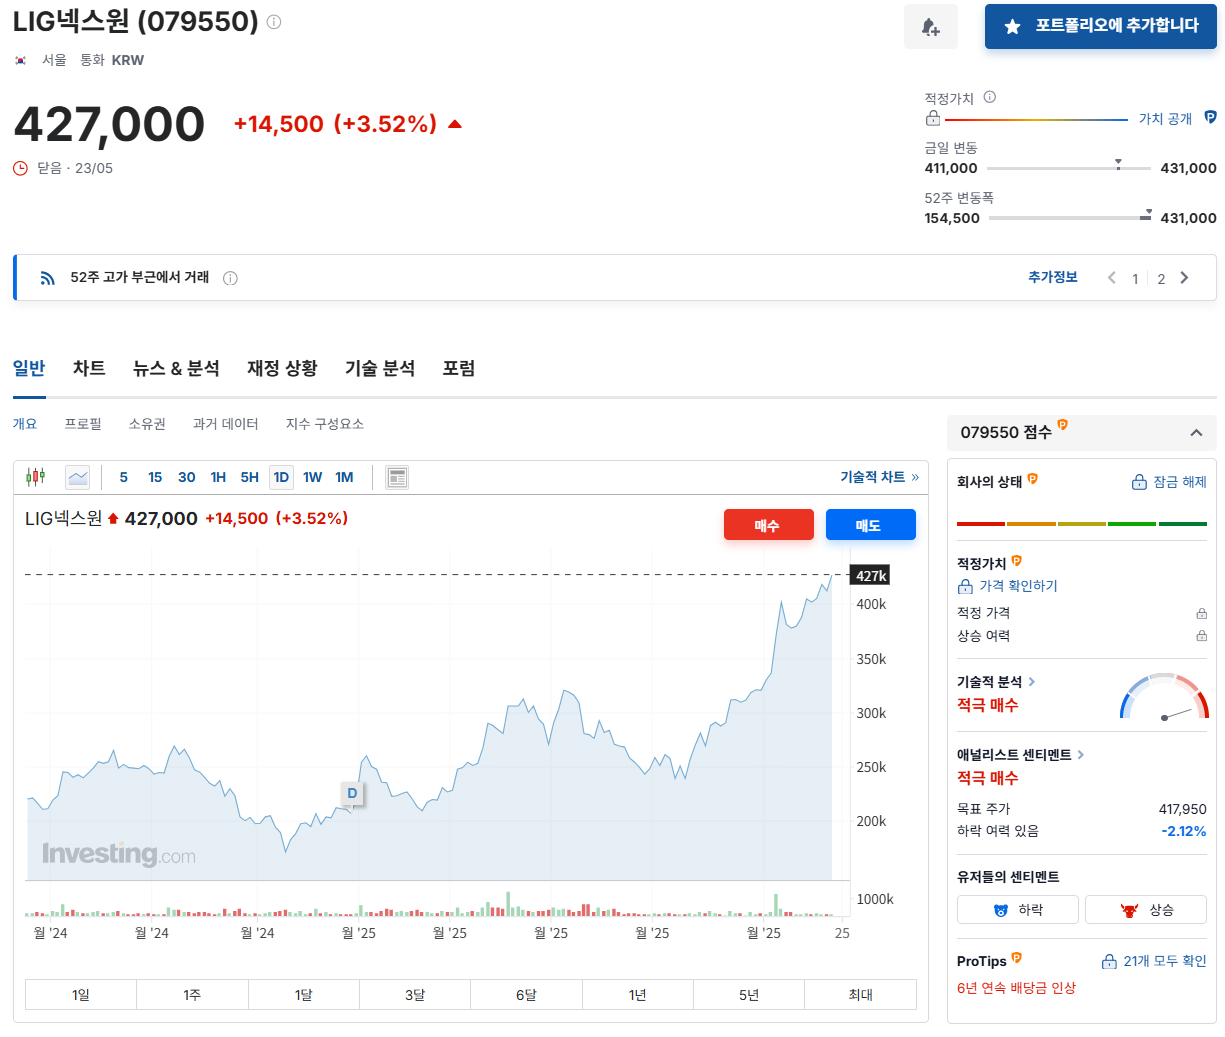Set chart interval to 1W
The height and width of the screenshot is (1037, 1225).
click(x=313, y=477)
